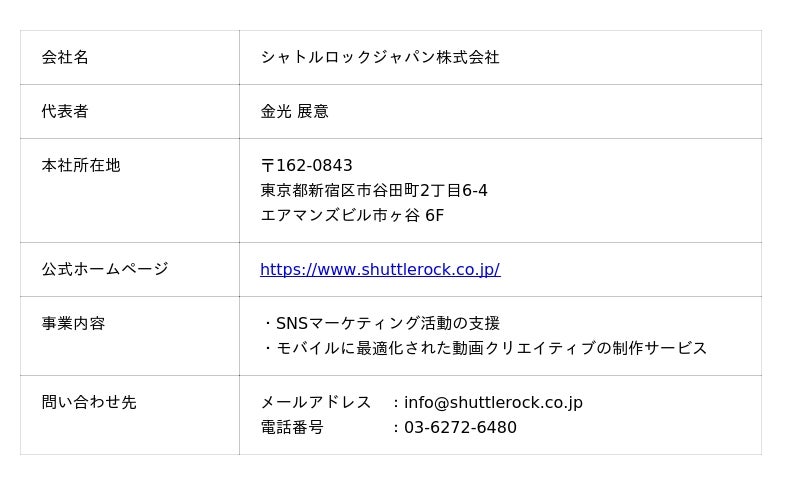This screenshot has width=800, height=485.
Task: Click the 電話番号 label text
Action: 292,427
